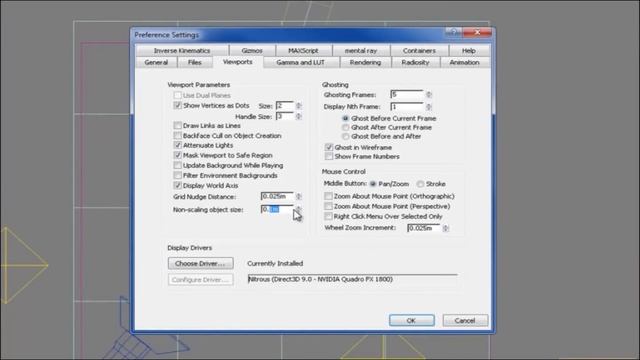The image size is (640, 360).
Task: Click the installed driver Nitrous text field
Action: coord(353,279)
